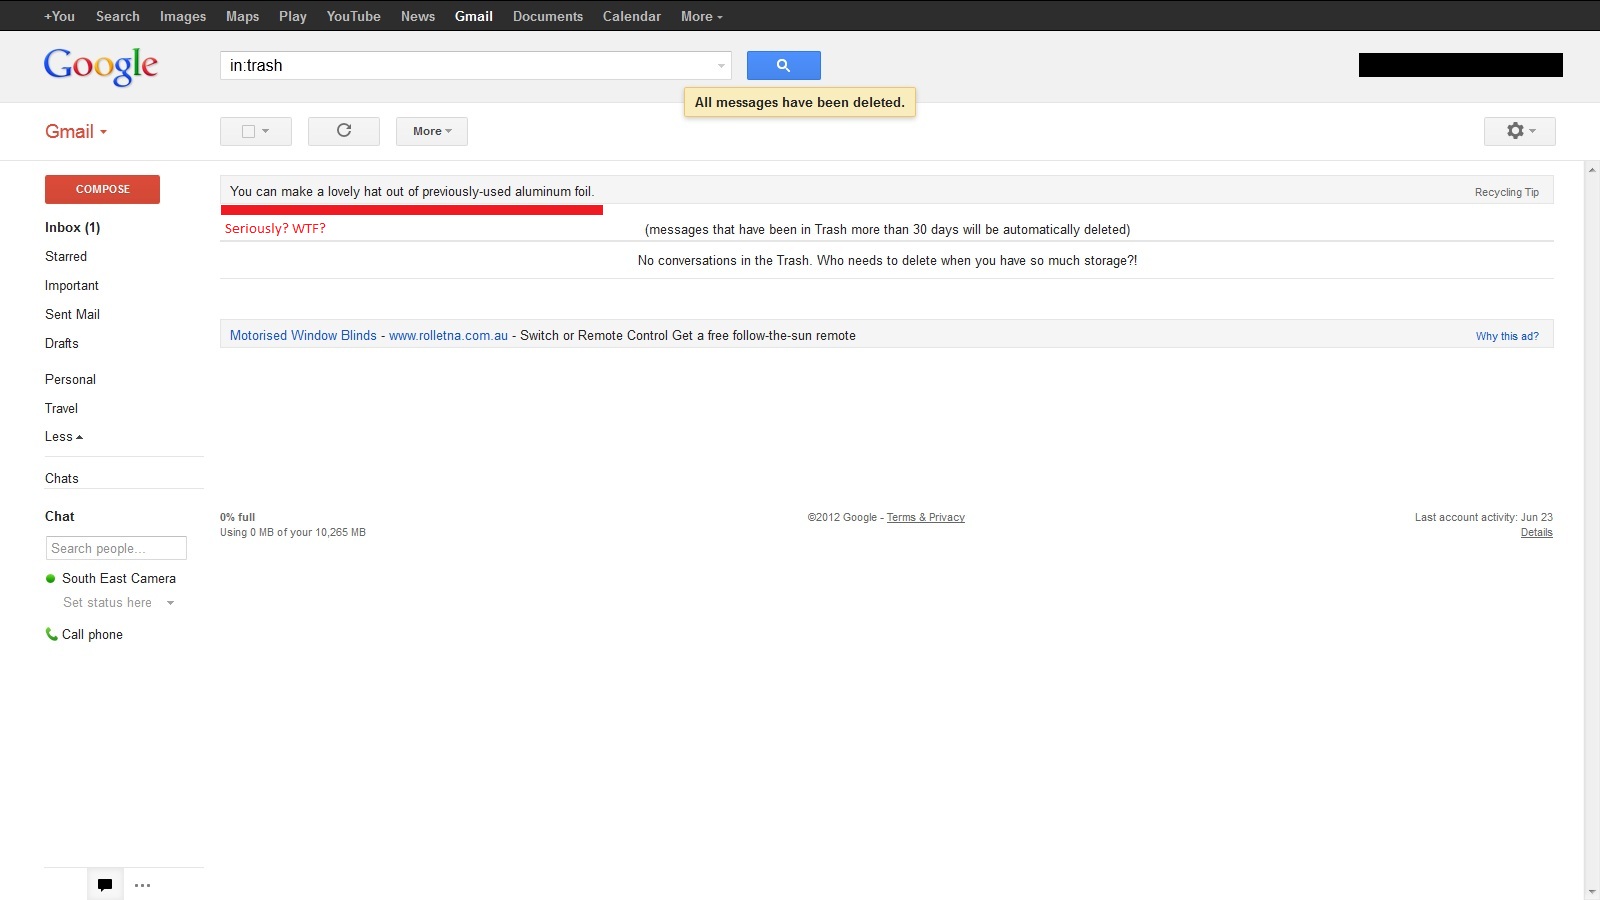Open Search in the top navigation
Image resolution: width=1600 pixels, height=900 pixels.
point(118,16)
